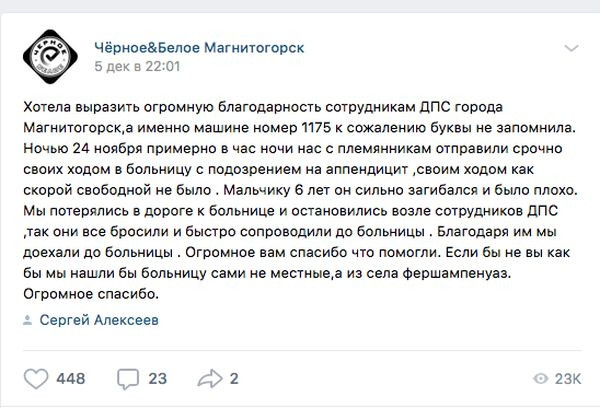Like the post with the heart icon
600x408 pixels.
36,379
